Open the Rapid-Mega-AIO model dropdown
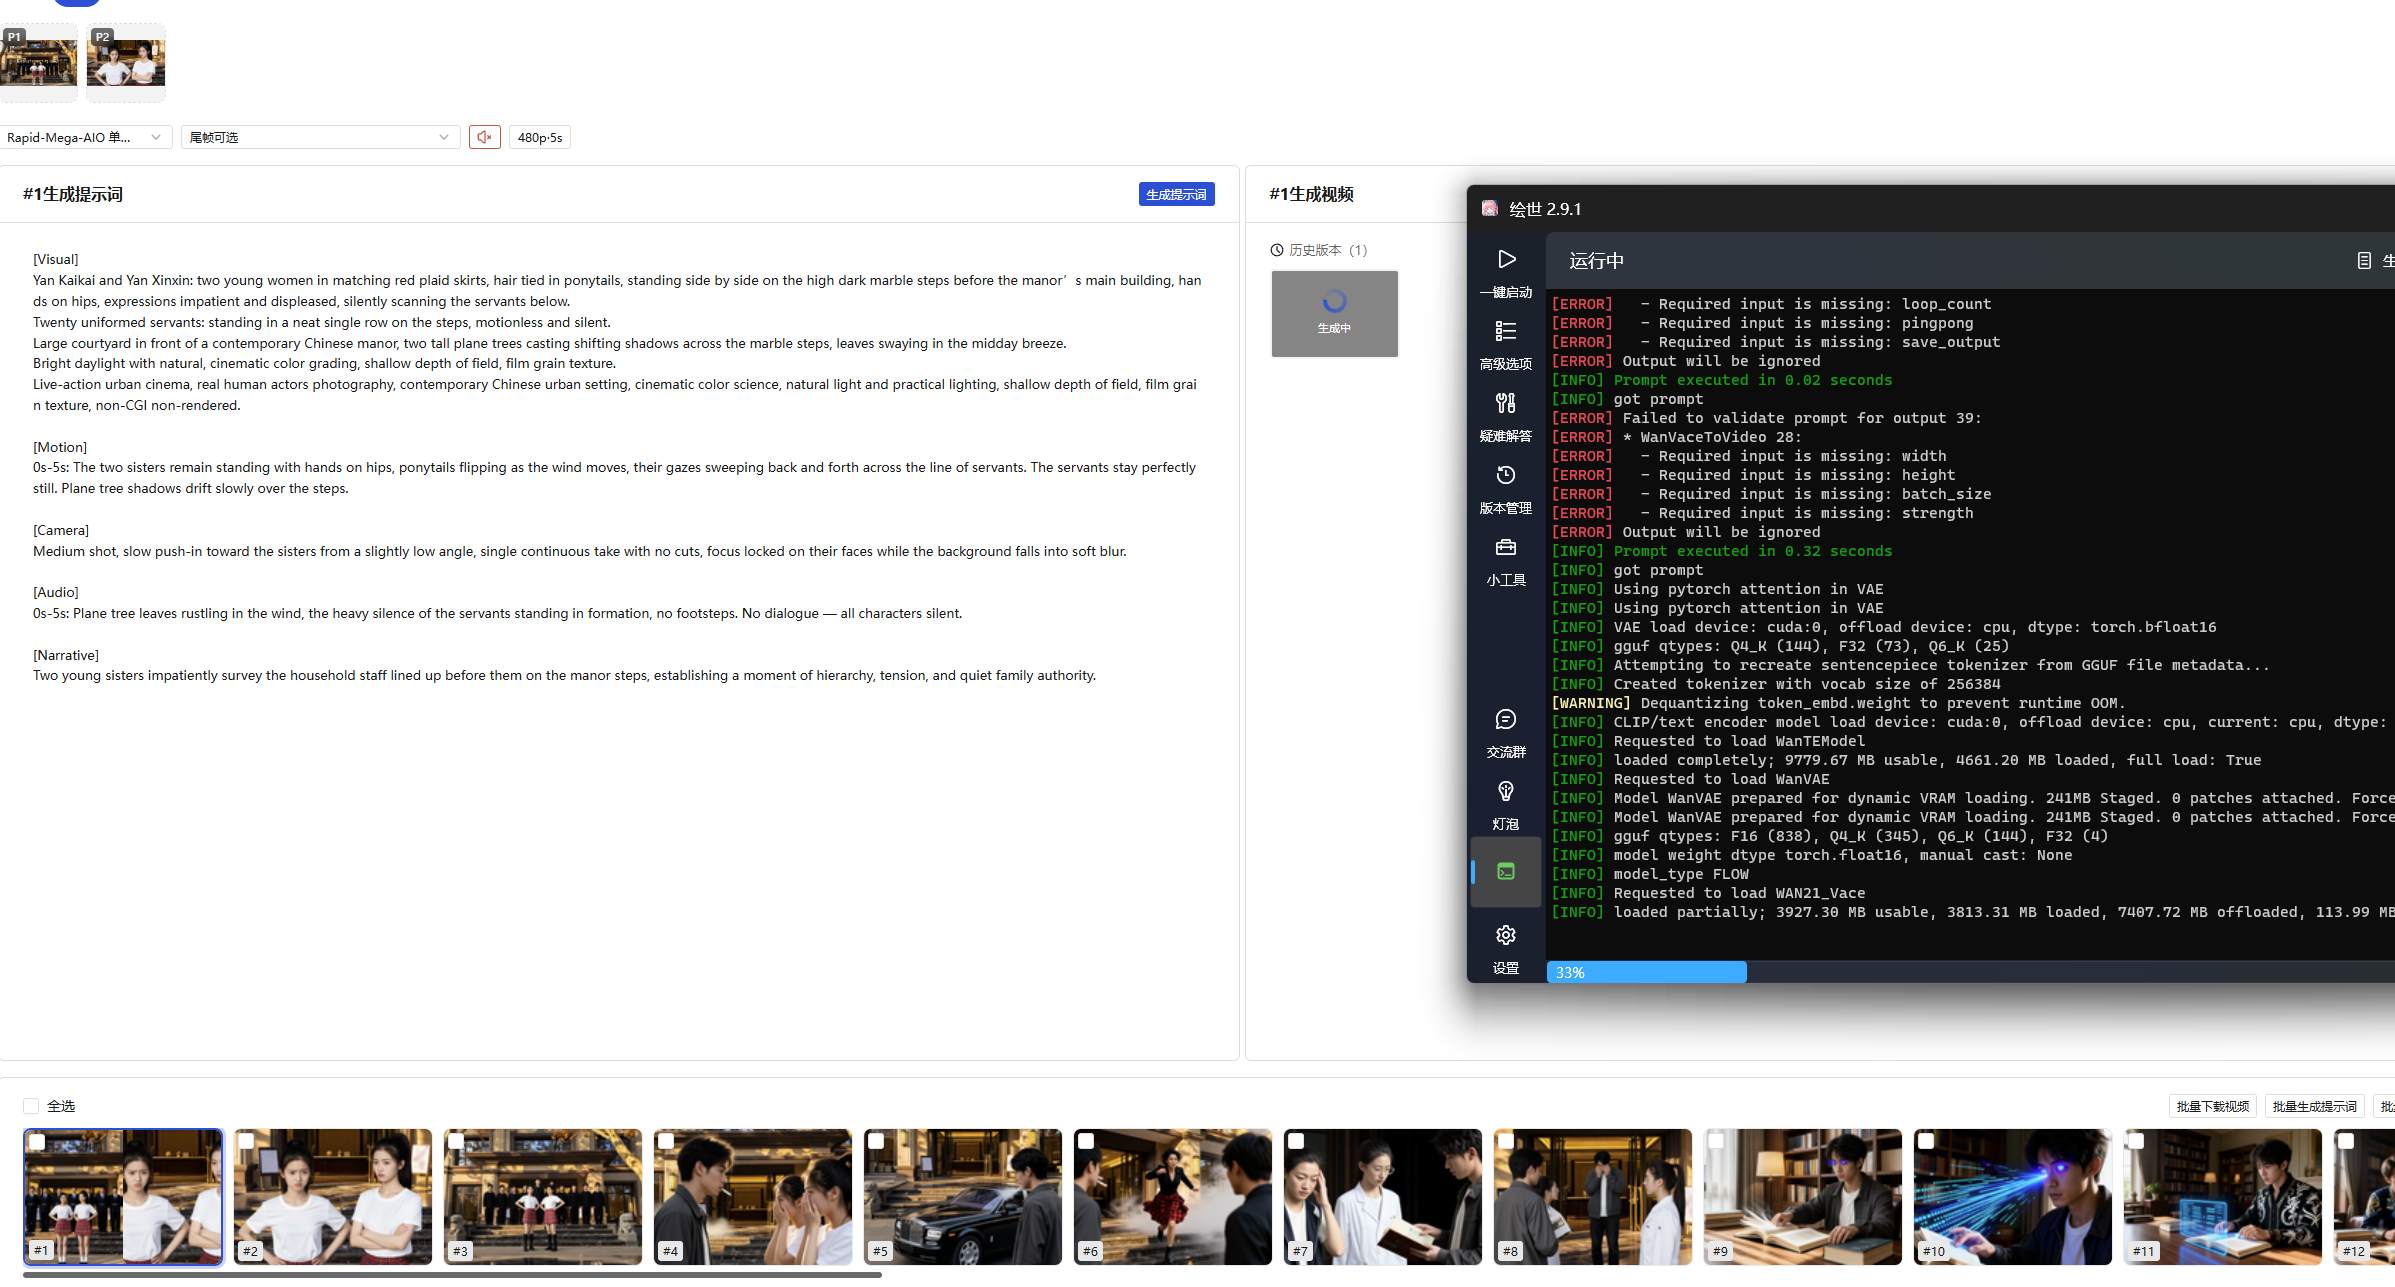 click(85, 137)
